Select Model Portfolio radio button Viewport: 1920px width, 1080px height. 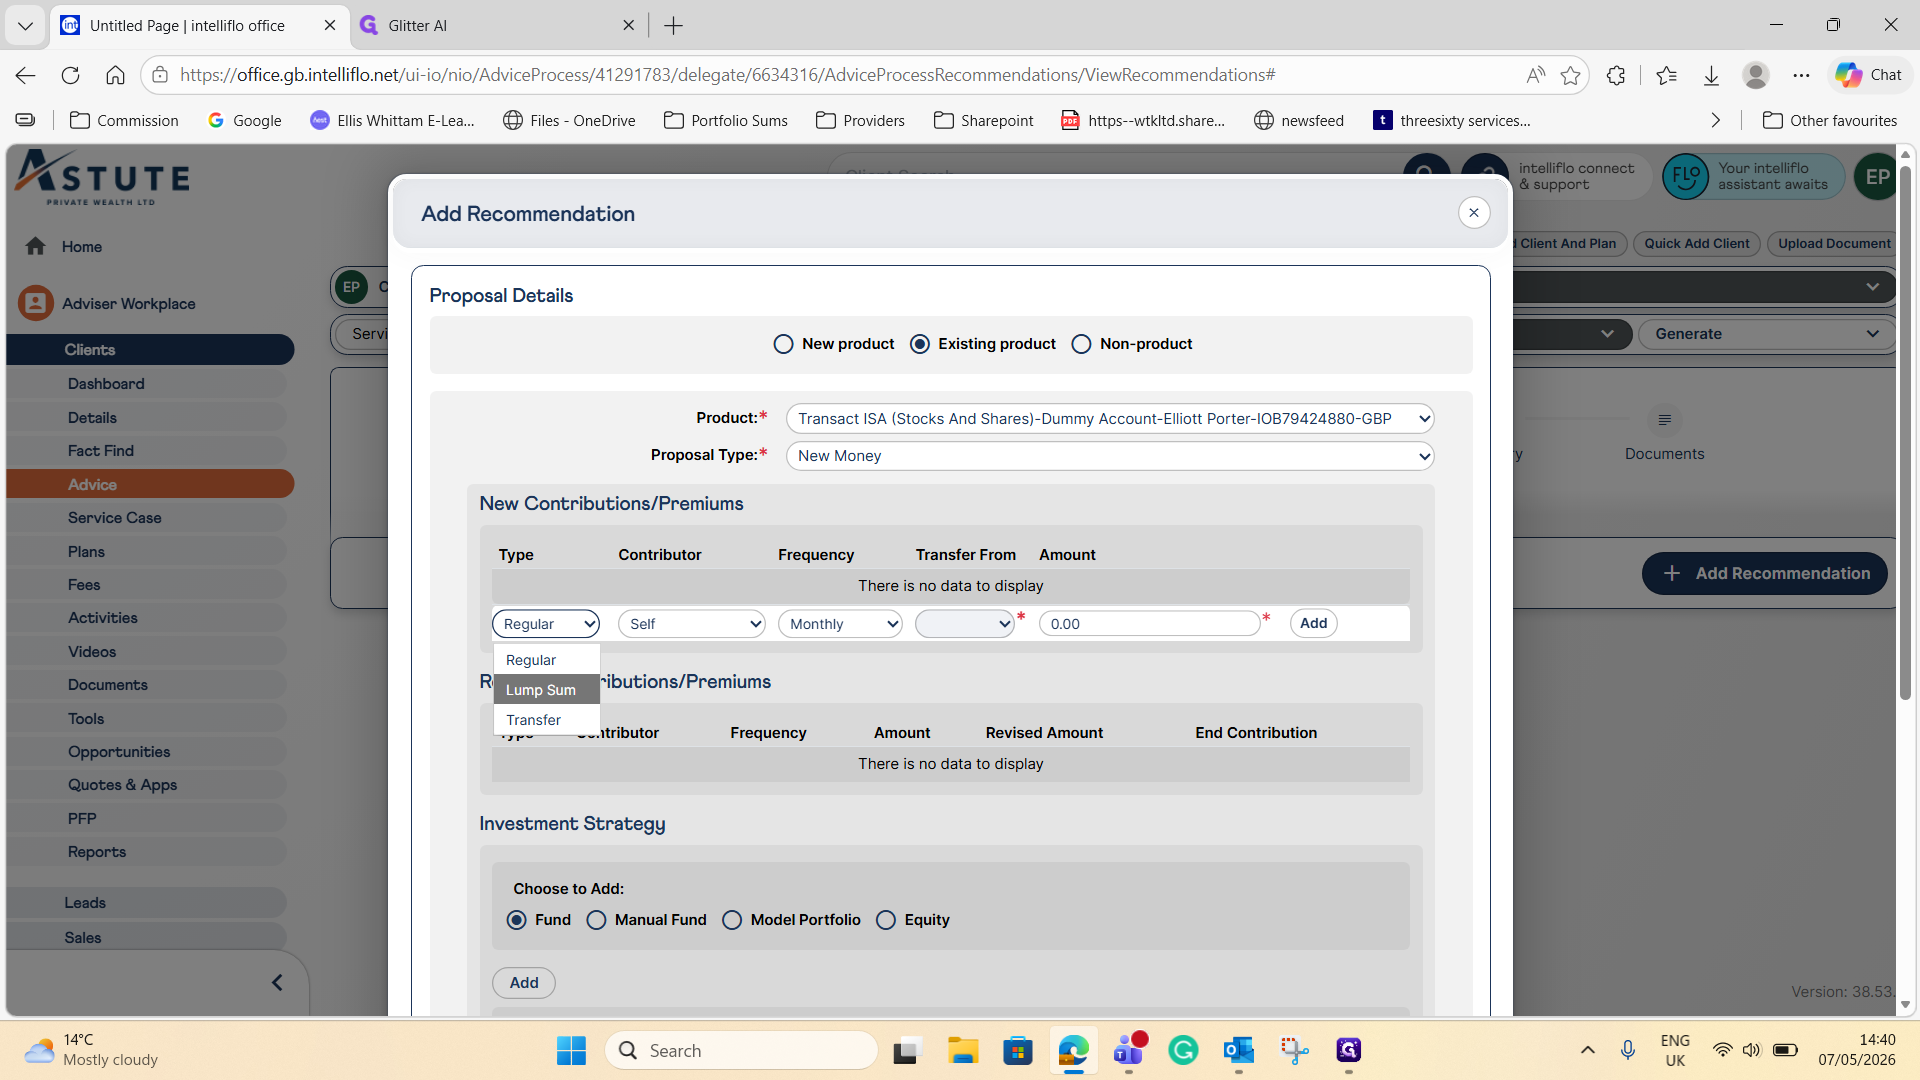(x=732, y=920)
